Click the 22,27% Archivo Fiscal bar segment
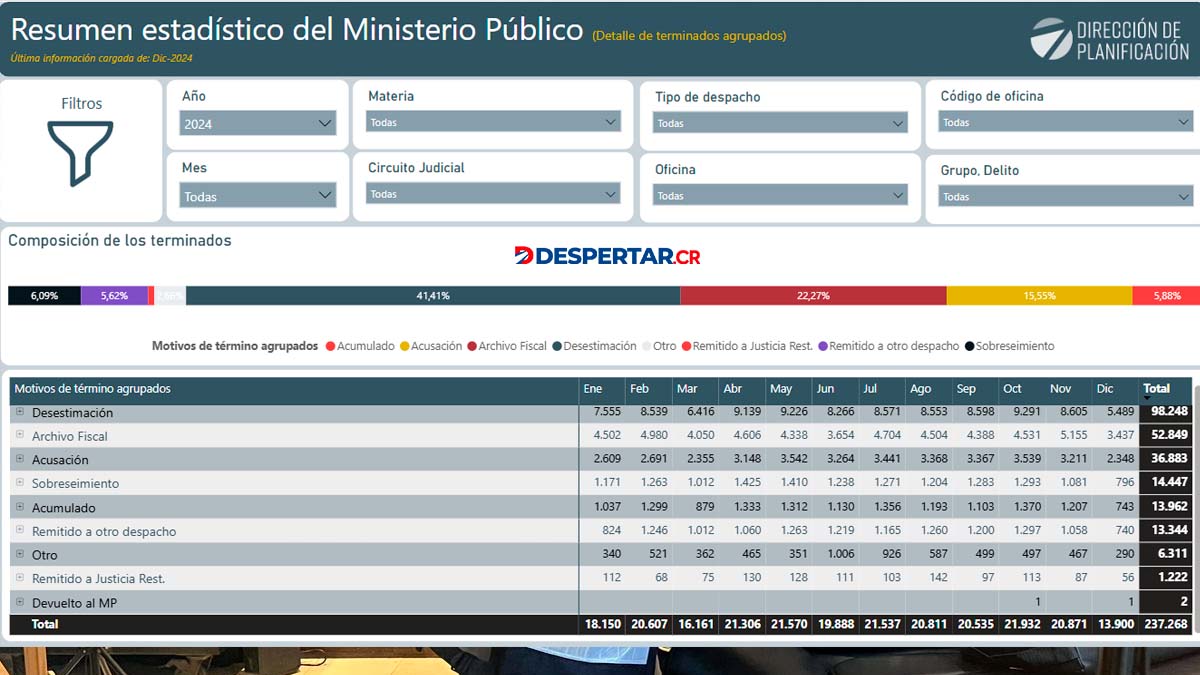Image resolution: width=1200 pixels, height=675 pixels. coord(813,296)
